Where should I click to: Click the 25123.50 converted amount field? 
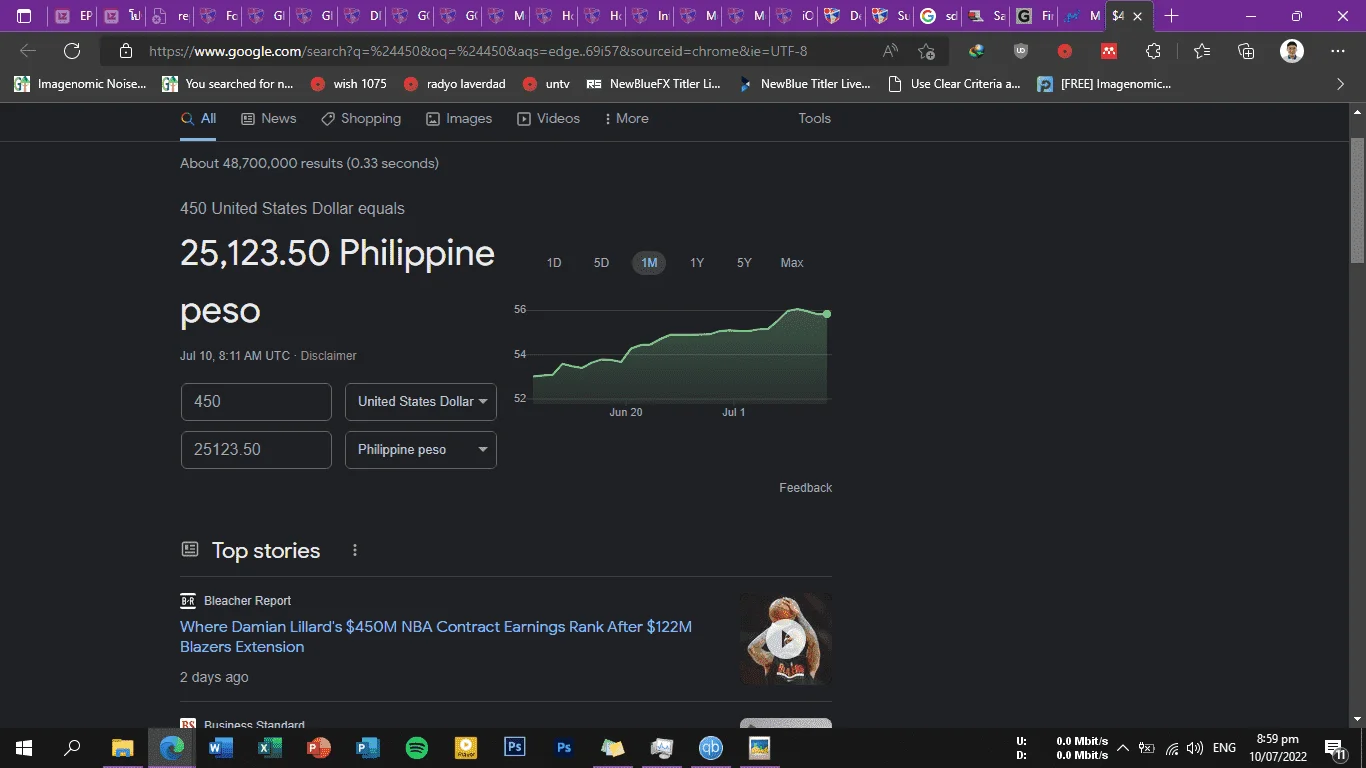coord(256,450)
